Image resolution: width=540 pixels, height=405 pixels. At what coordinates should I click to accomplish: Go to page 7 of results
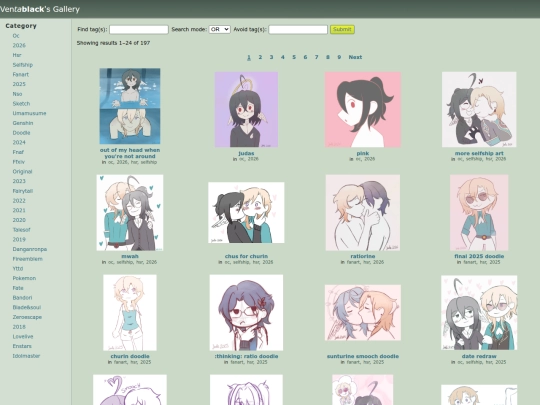316,57
